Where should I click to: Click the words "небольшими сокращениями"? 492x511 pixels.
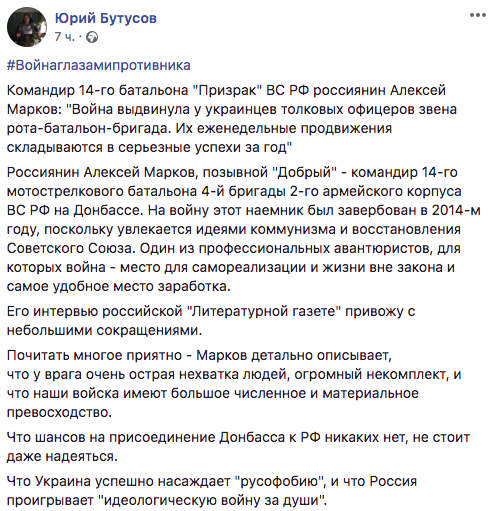coord(104,331)
